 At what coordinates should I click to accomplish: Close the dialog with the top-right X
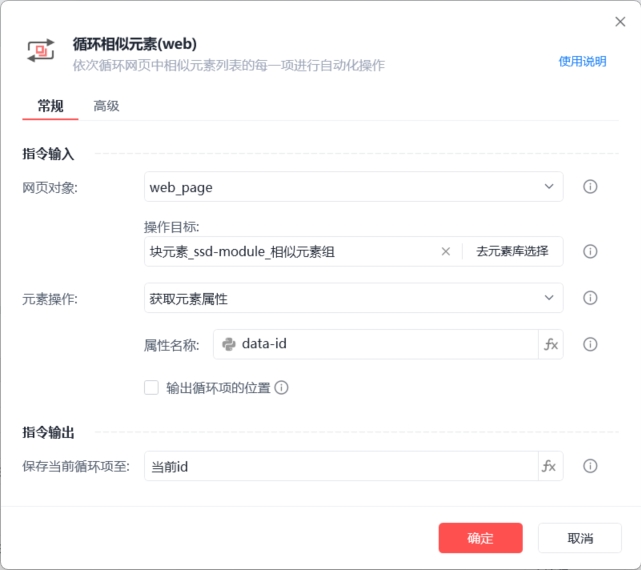pos(620,22)
